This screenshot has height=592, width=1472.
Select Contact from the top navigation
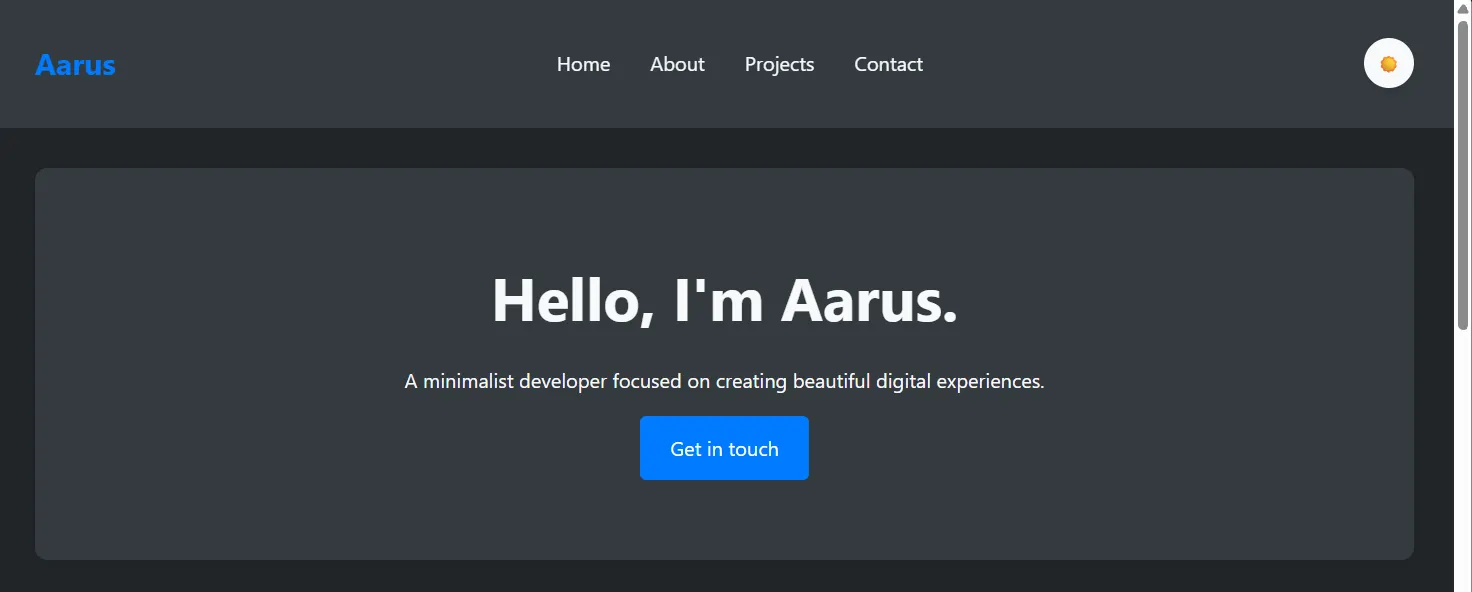(888, 64)
